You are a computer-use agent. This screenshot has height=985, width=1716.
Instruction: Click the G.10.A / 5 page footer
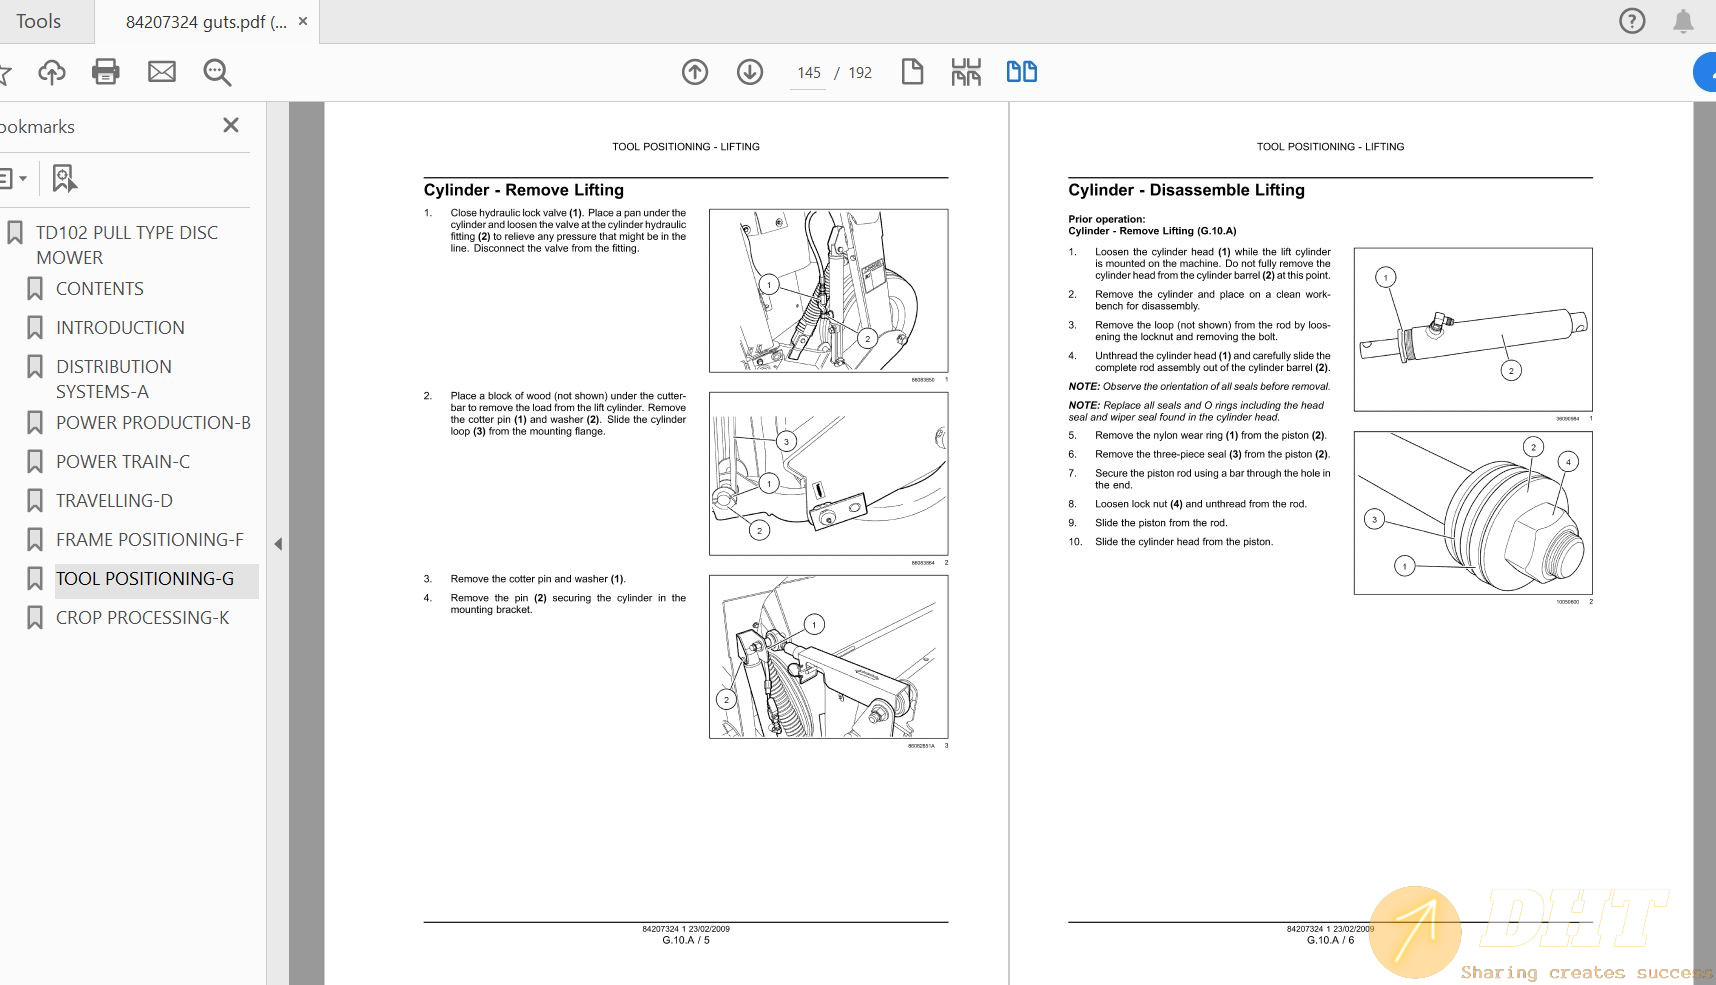[686, 940]
